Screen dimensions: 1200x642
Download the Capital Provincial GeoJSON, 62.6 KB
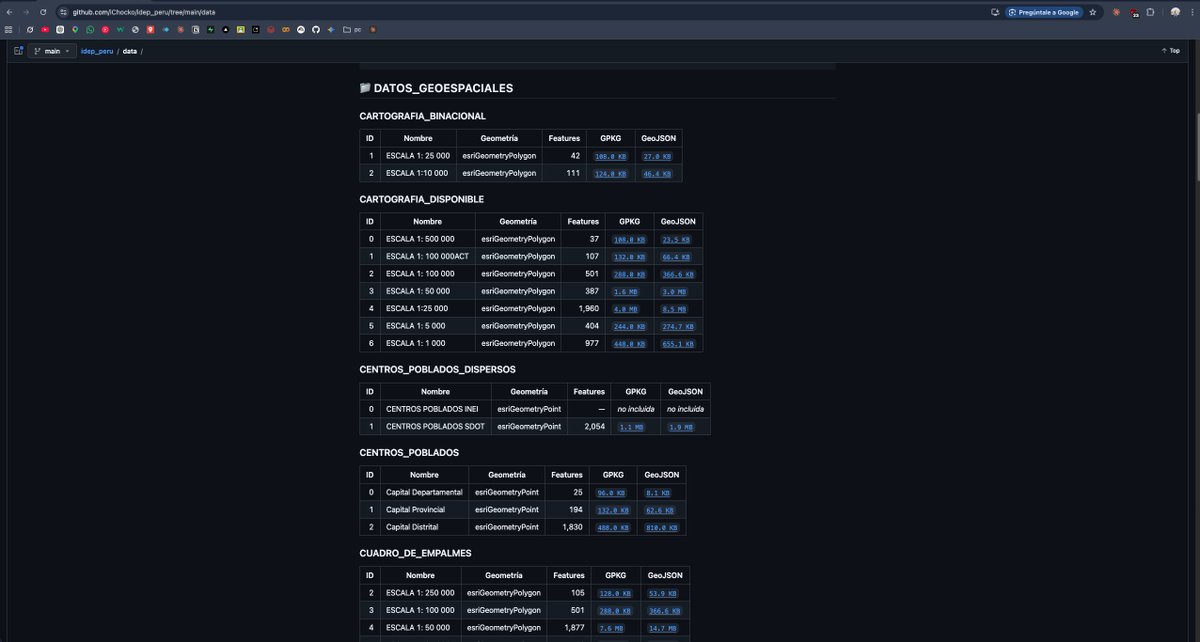[x=660, y=510]
